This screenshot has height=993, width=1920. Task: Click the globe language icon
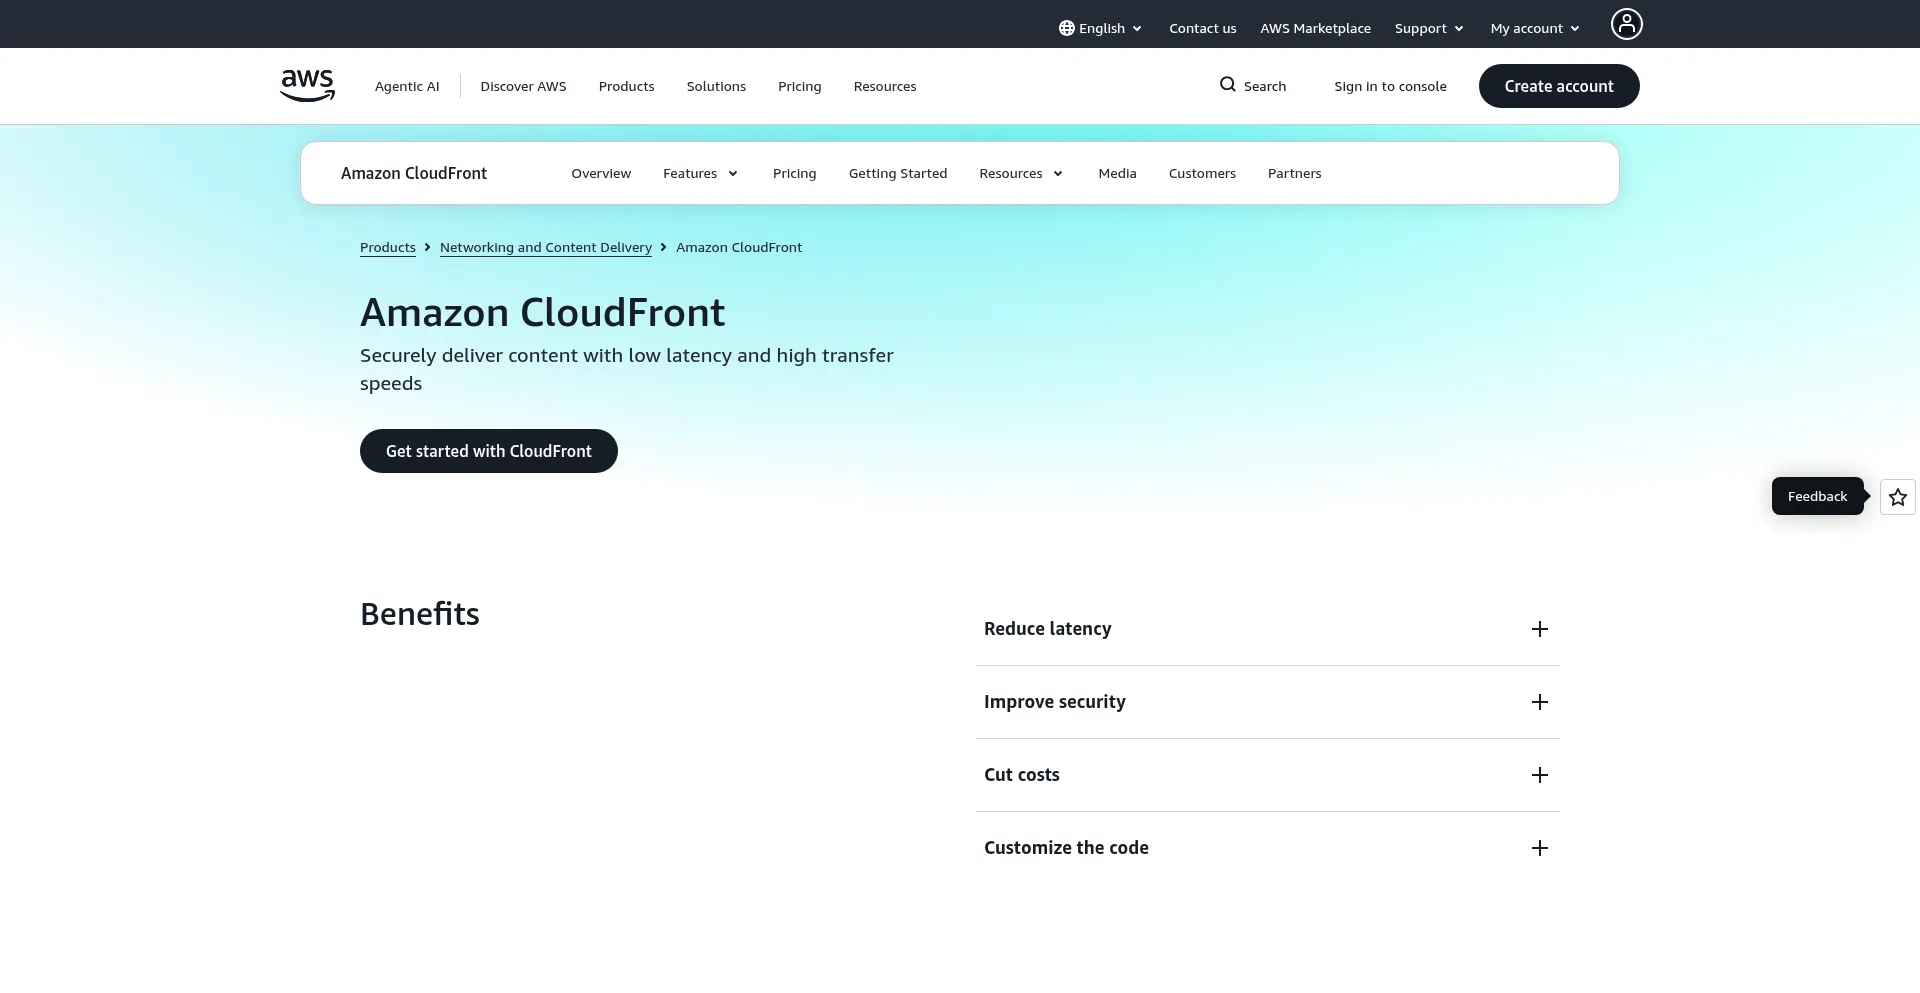pos(1067,28)
